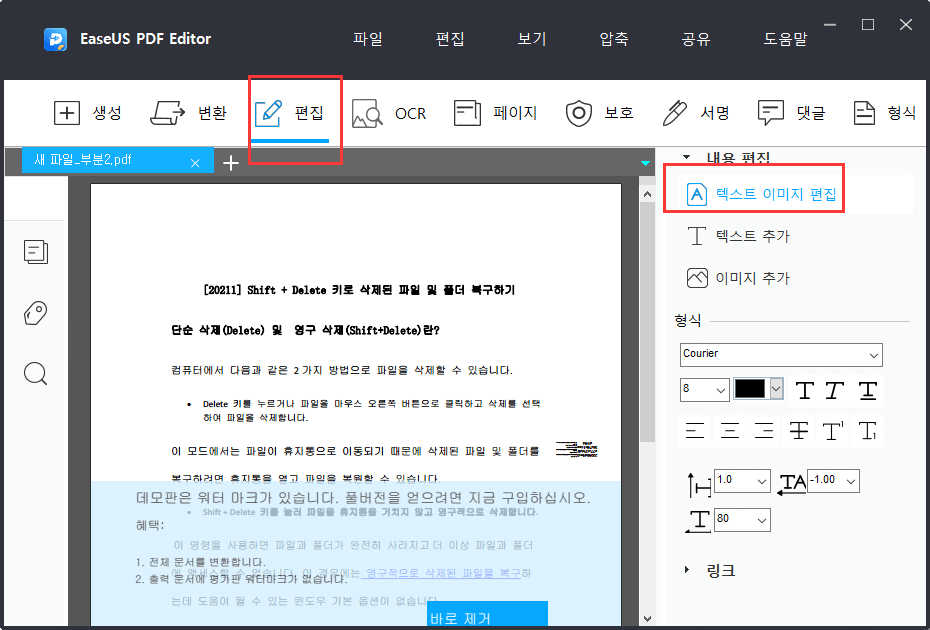Open the font size dropdown
930x630 pixels.
point(704,390)
